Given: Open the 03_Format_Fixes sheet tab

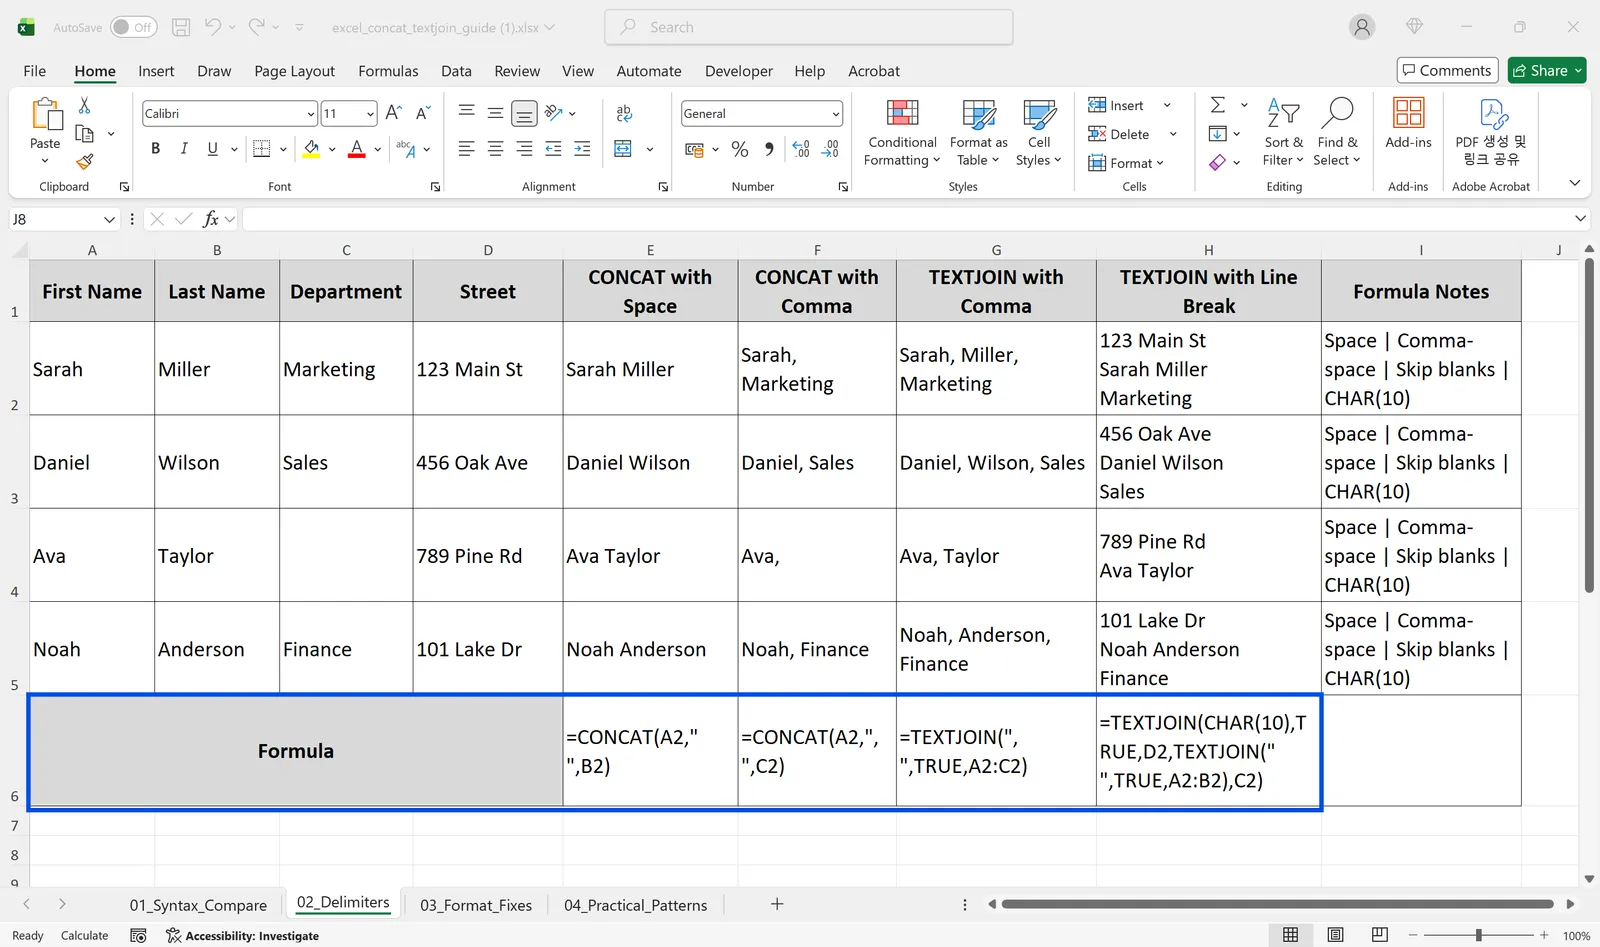Looking at the screenshot, I should 476,905.
